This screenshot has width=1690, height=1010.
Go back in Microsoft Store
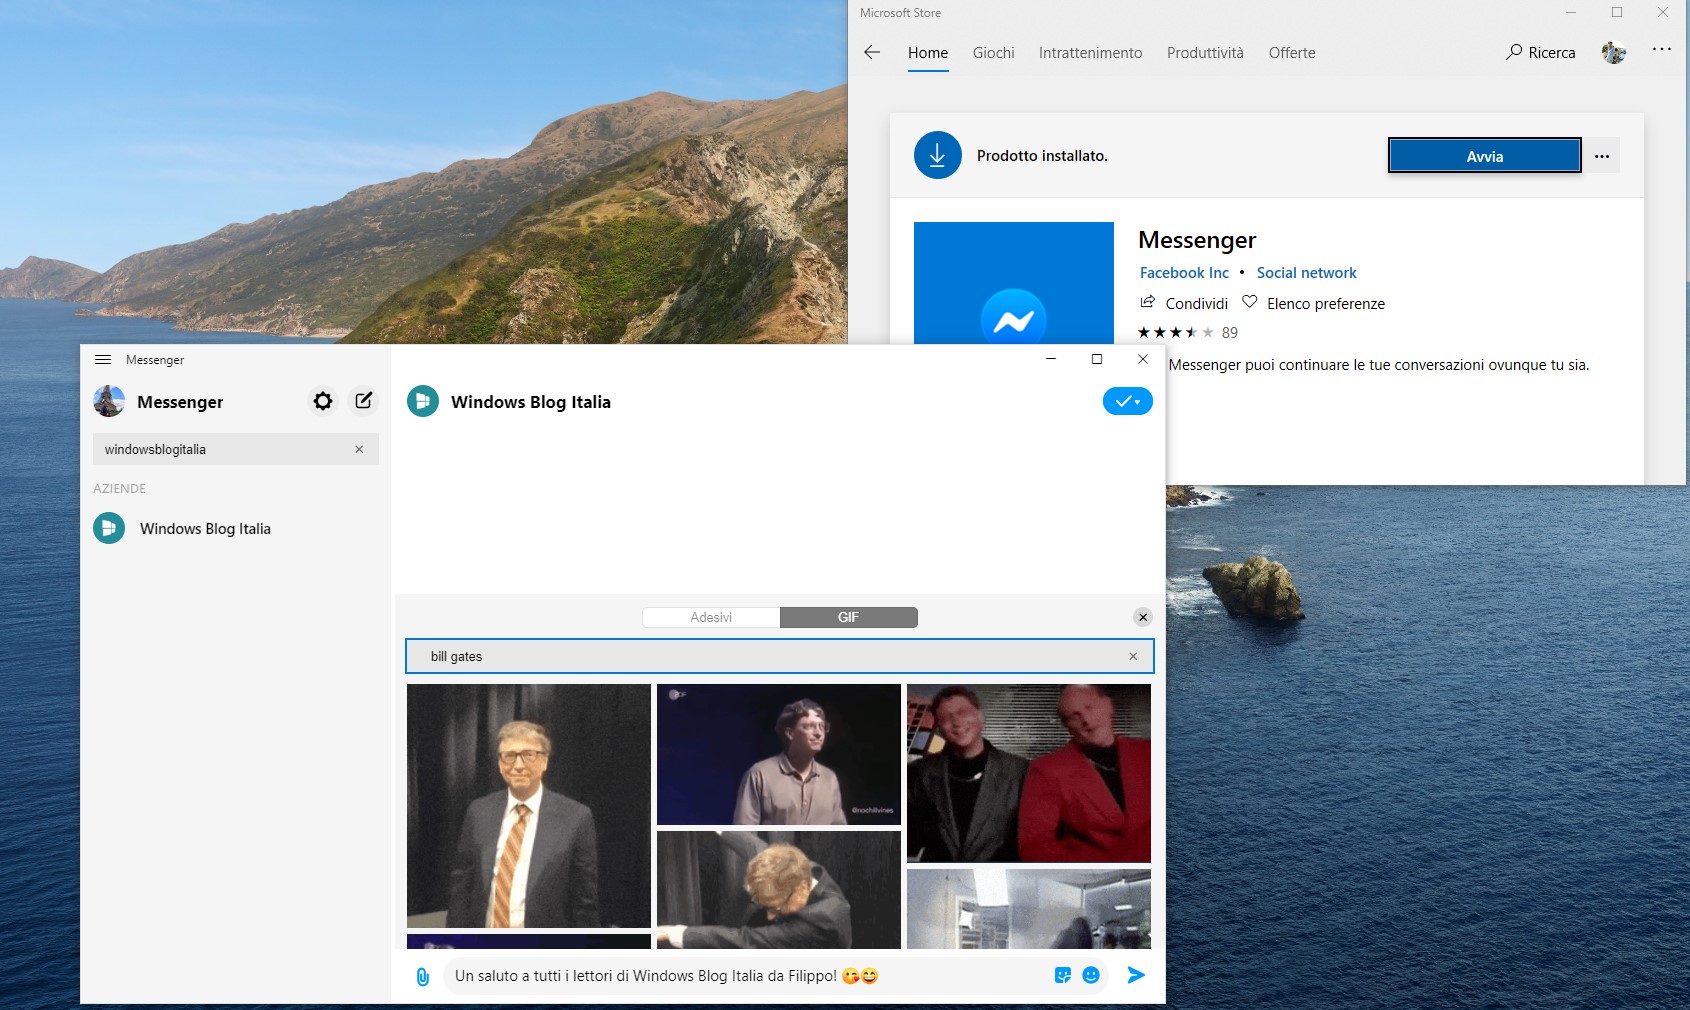[872, 53]
